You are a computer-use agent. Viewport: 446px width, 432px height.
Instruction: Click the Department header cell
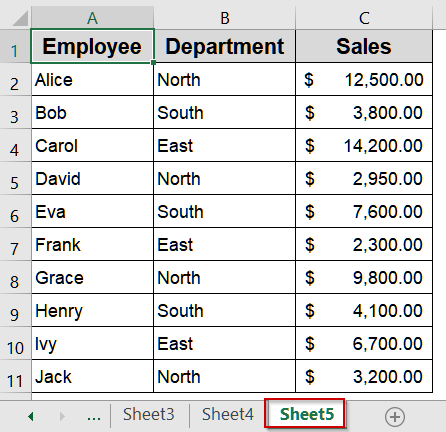click(225, 46)
